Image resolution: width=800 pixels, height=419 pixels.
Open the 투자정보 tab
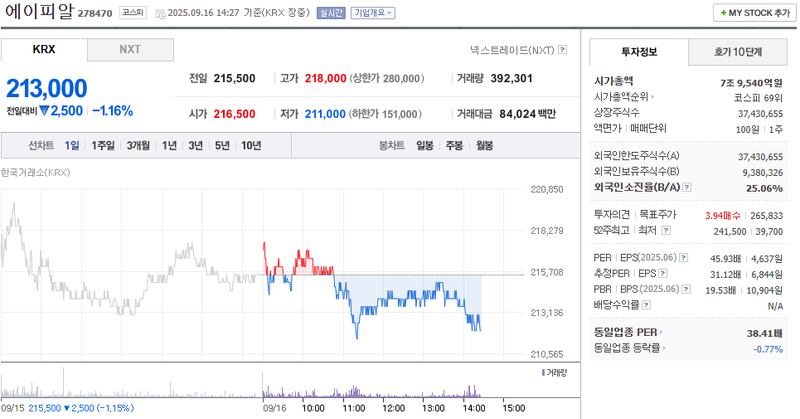(x=639, y=52)
